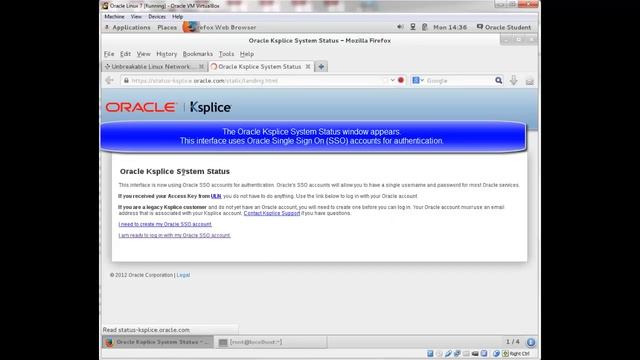Open the URL history dropdown arrow

pyautogui.click(x=392, y=80)
